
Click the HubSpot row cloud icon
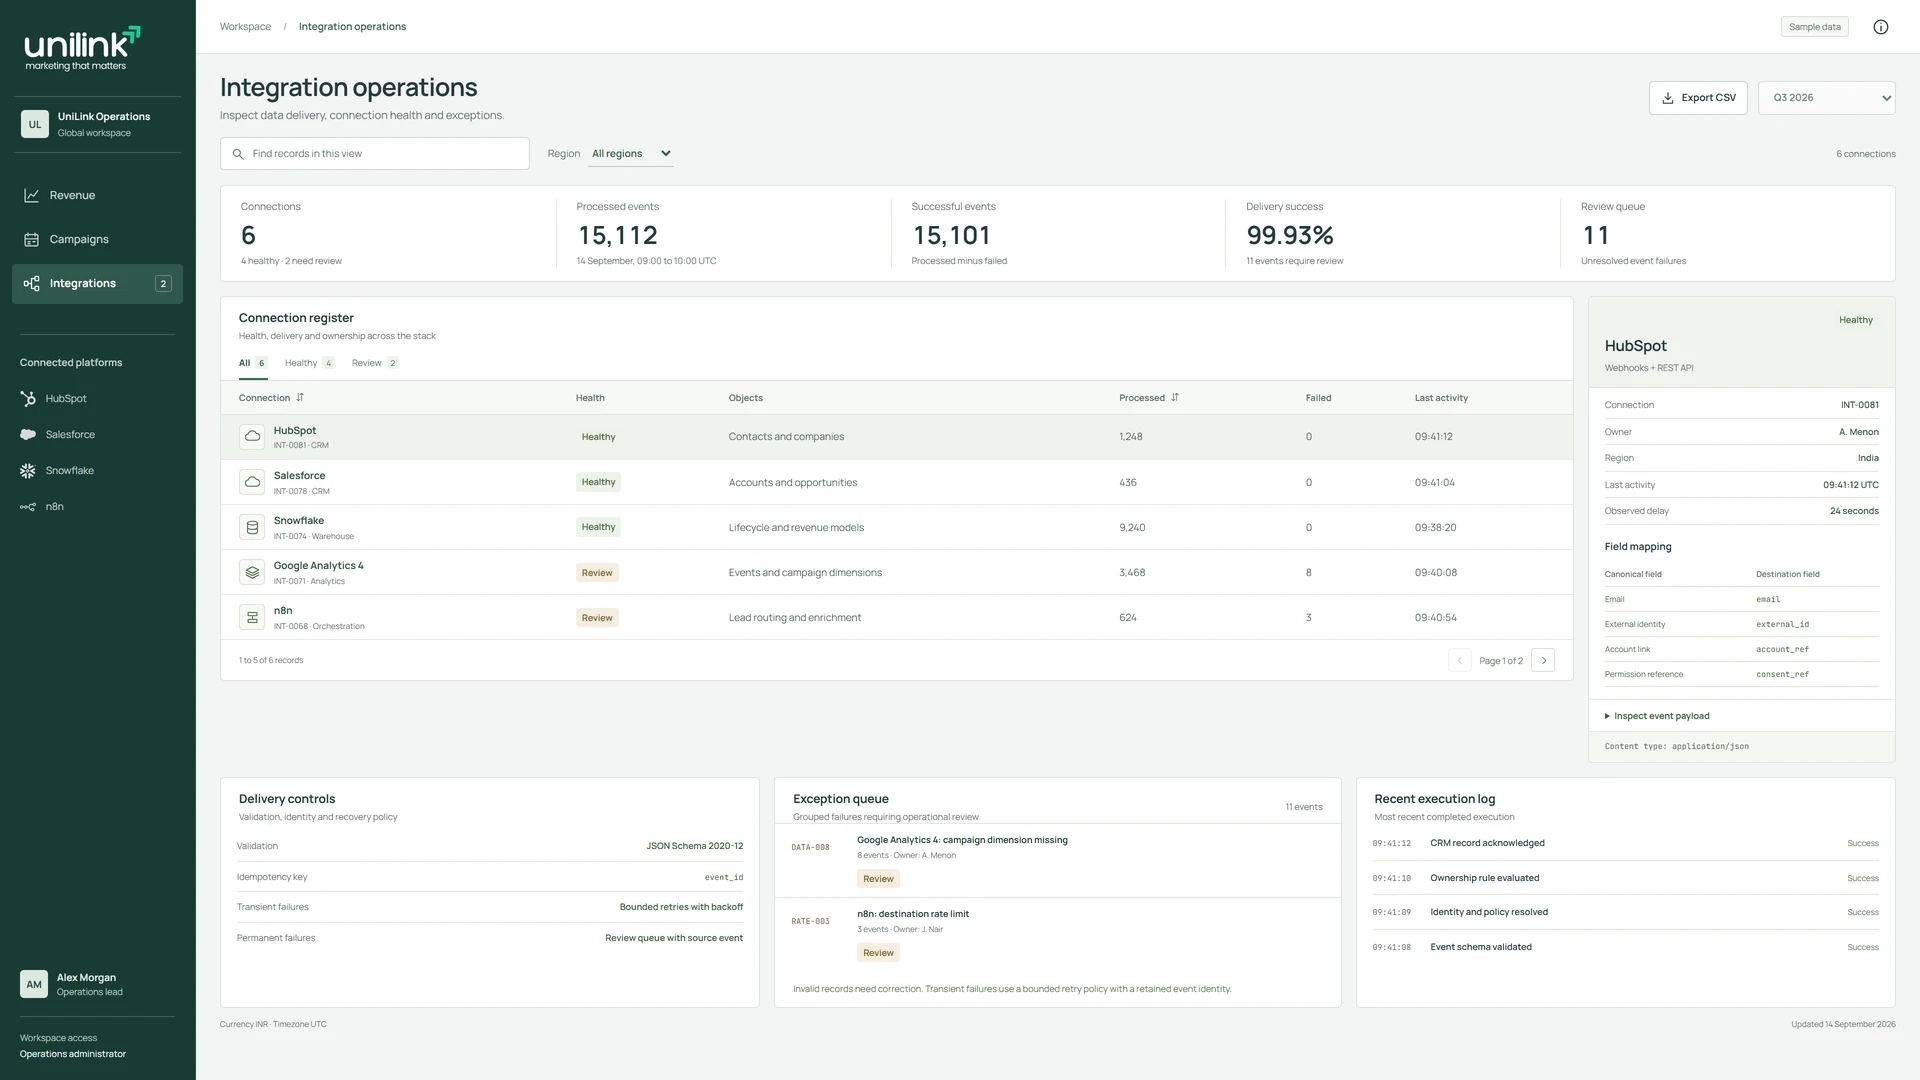252,437
